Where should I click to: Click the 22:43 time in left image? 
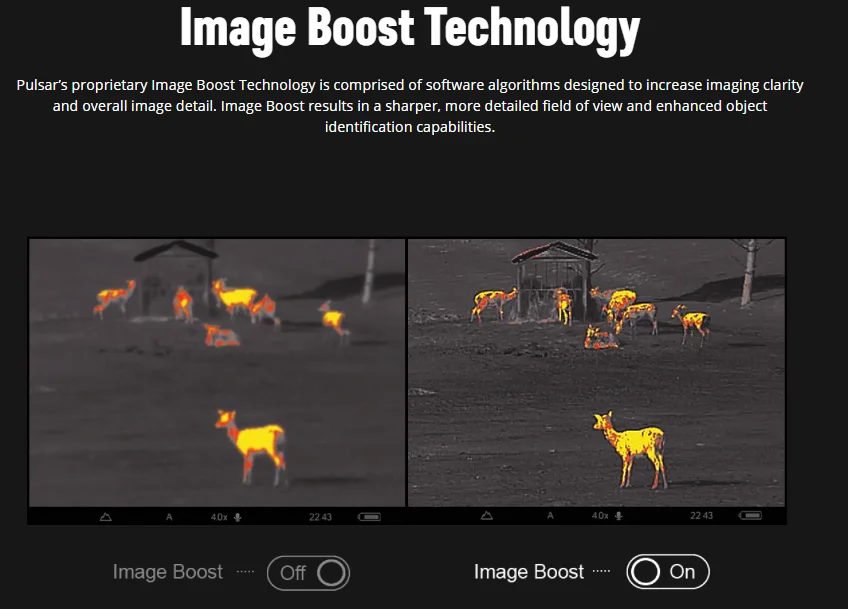coord(320,517)
